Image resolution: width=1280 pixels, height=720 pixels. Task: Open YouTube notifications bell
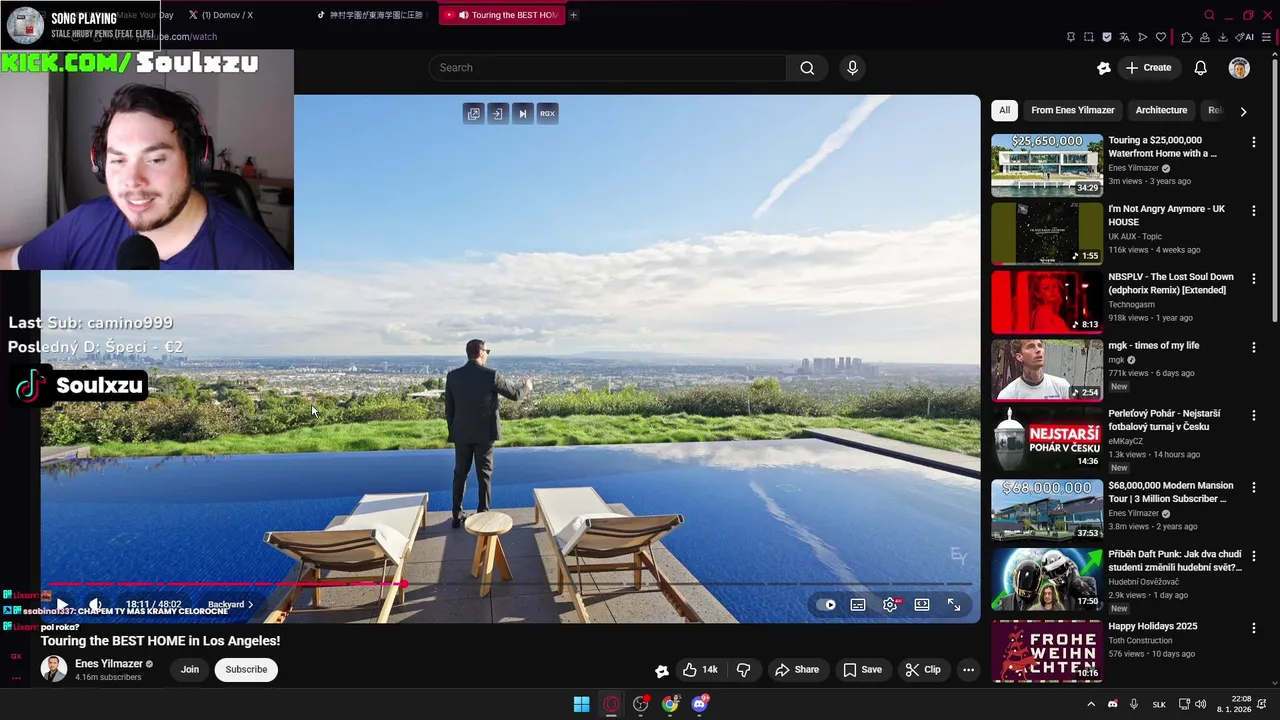pyautogui.click(x=1200, y=68)
